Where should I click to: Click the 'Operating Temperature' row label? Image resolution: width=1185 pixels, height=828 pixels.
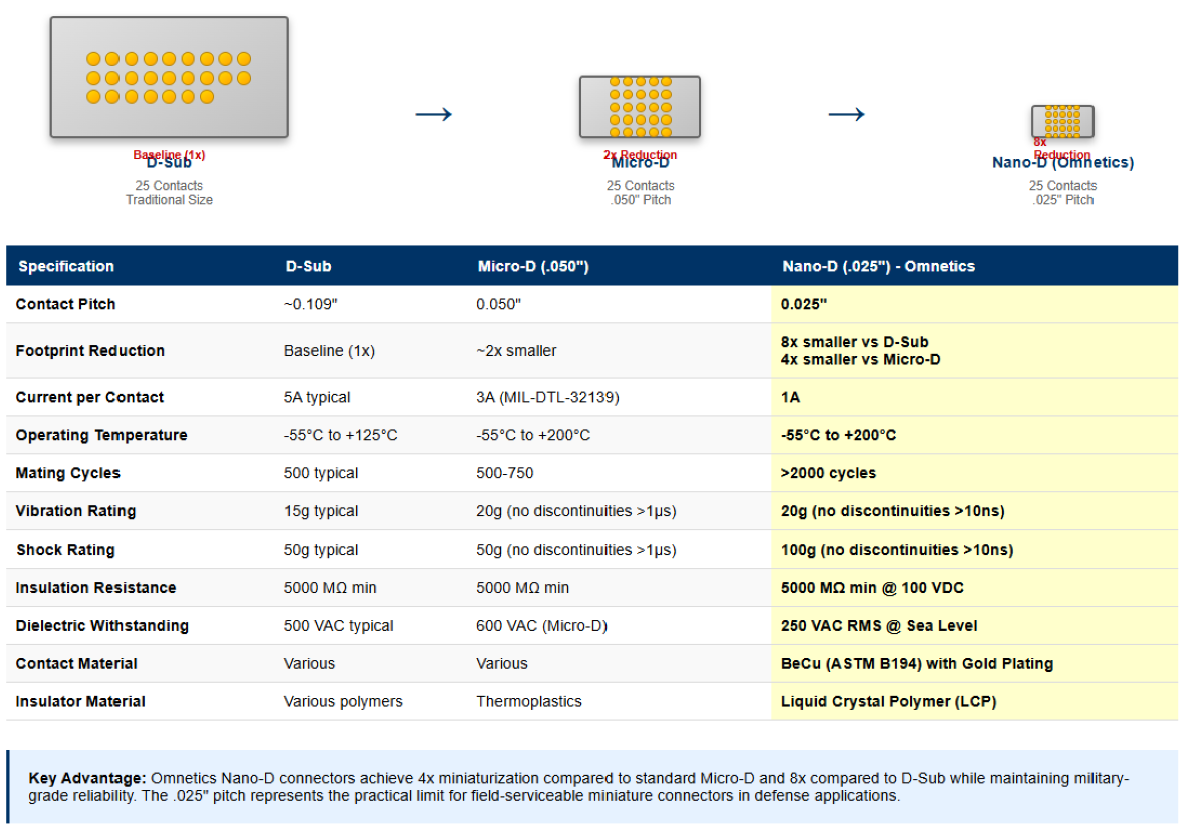[101, 435]
